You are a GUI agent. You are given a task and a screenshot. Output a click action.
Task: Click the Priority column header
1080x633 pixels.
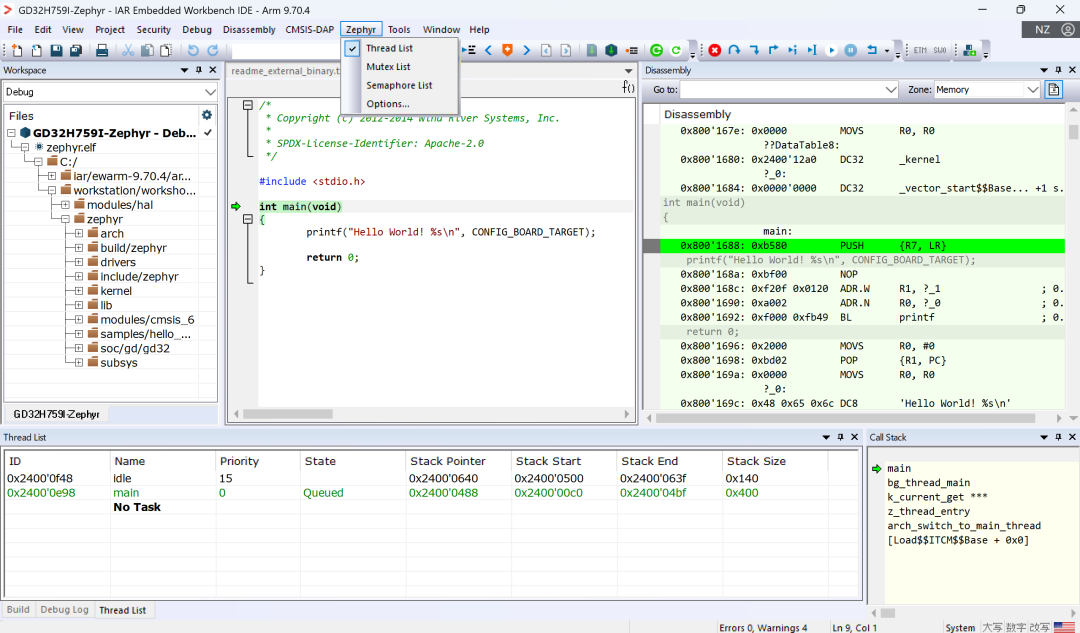(258, 461)
